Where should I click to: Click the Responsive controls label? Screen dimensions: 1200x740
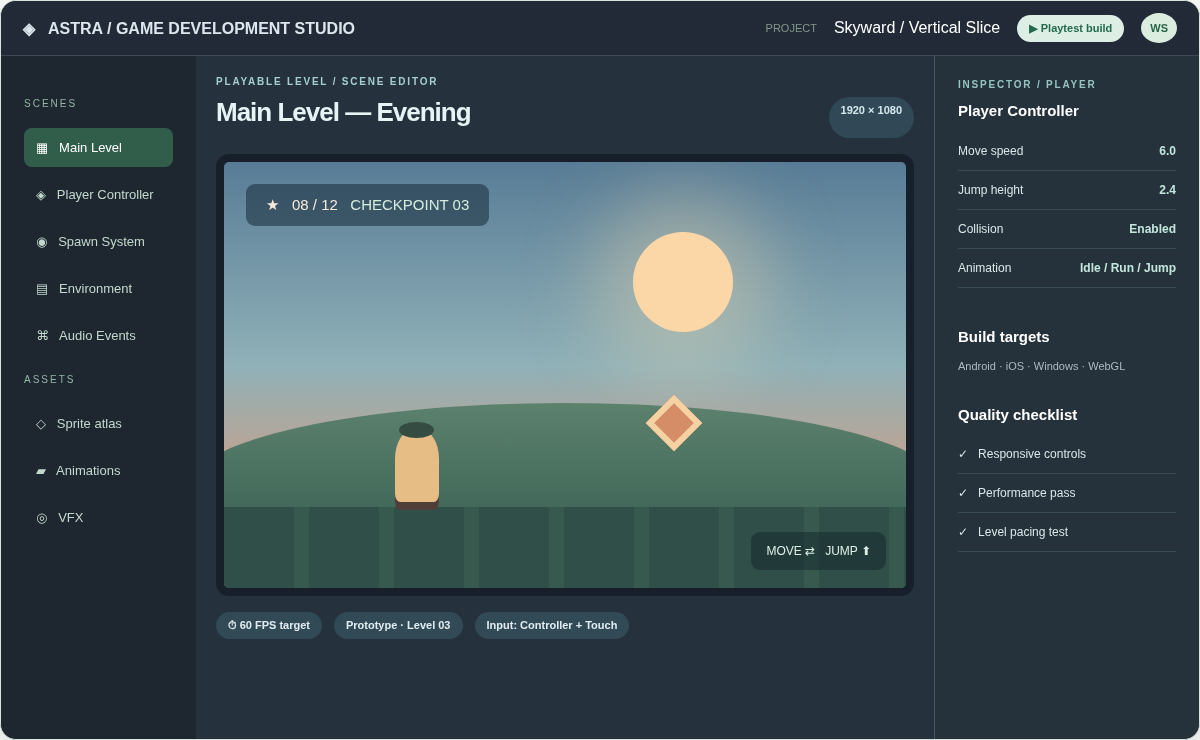[1032, 454]
